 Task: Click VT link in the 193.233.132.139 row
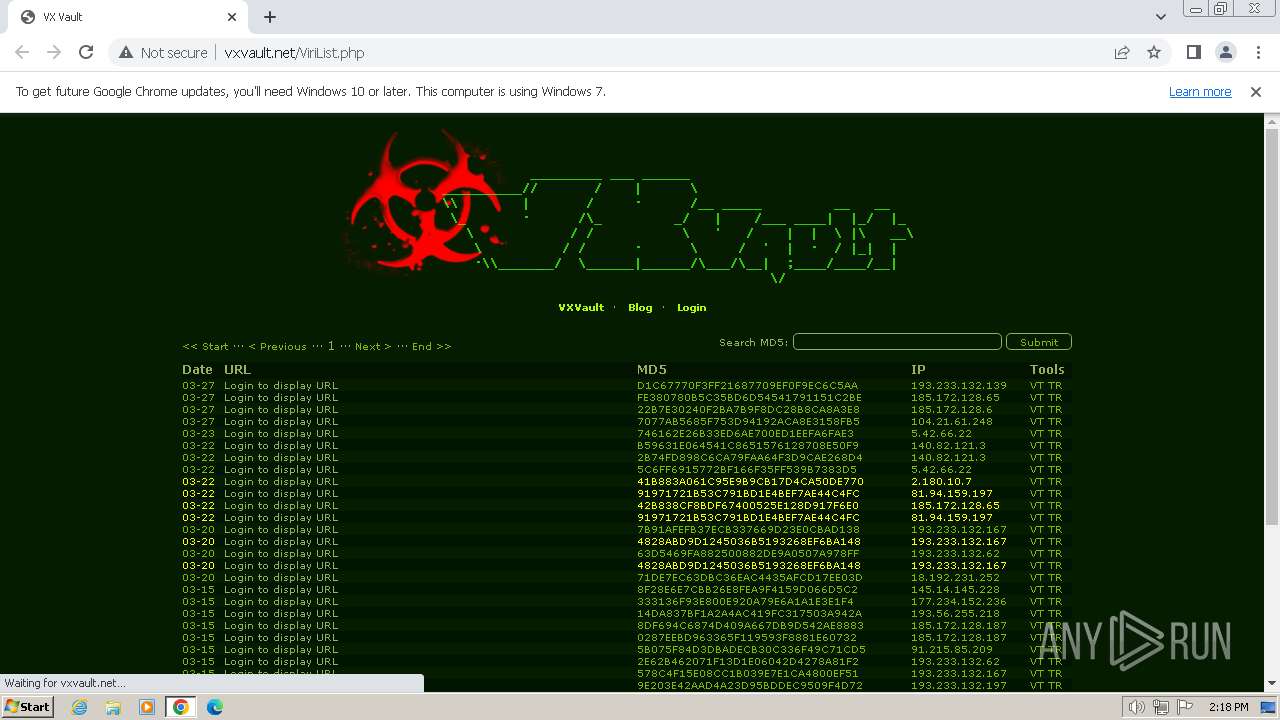pyautogui.click(x=1037, y=385)
